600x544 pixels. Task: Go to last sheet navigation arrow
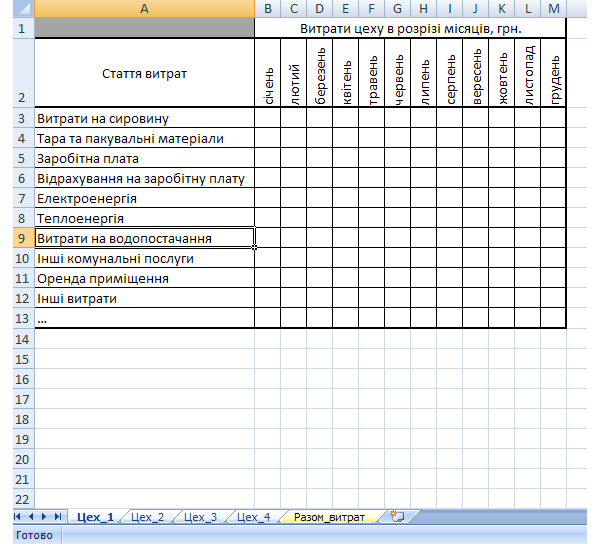(57, 517)
